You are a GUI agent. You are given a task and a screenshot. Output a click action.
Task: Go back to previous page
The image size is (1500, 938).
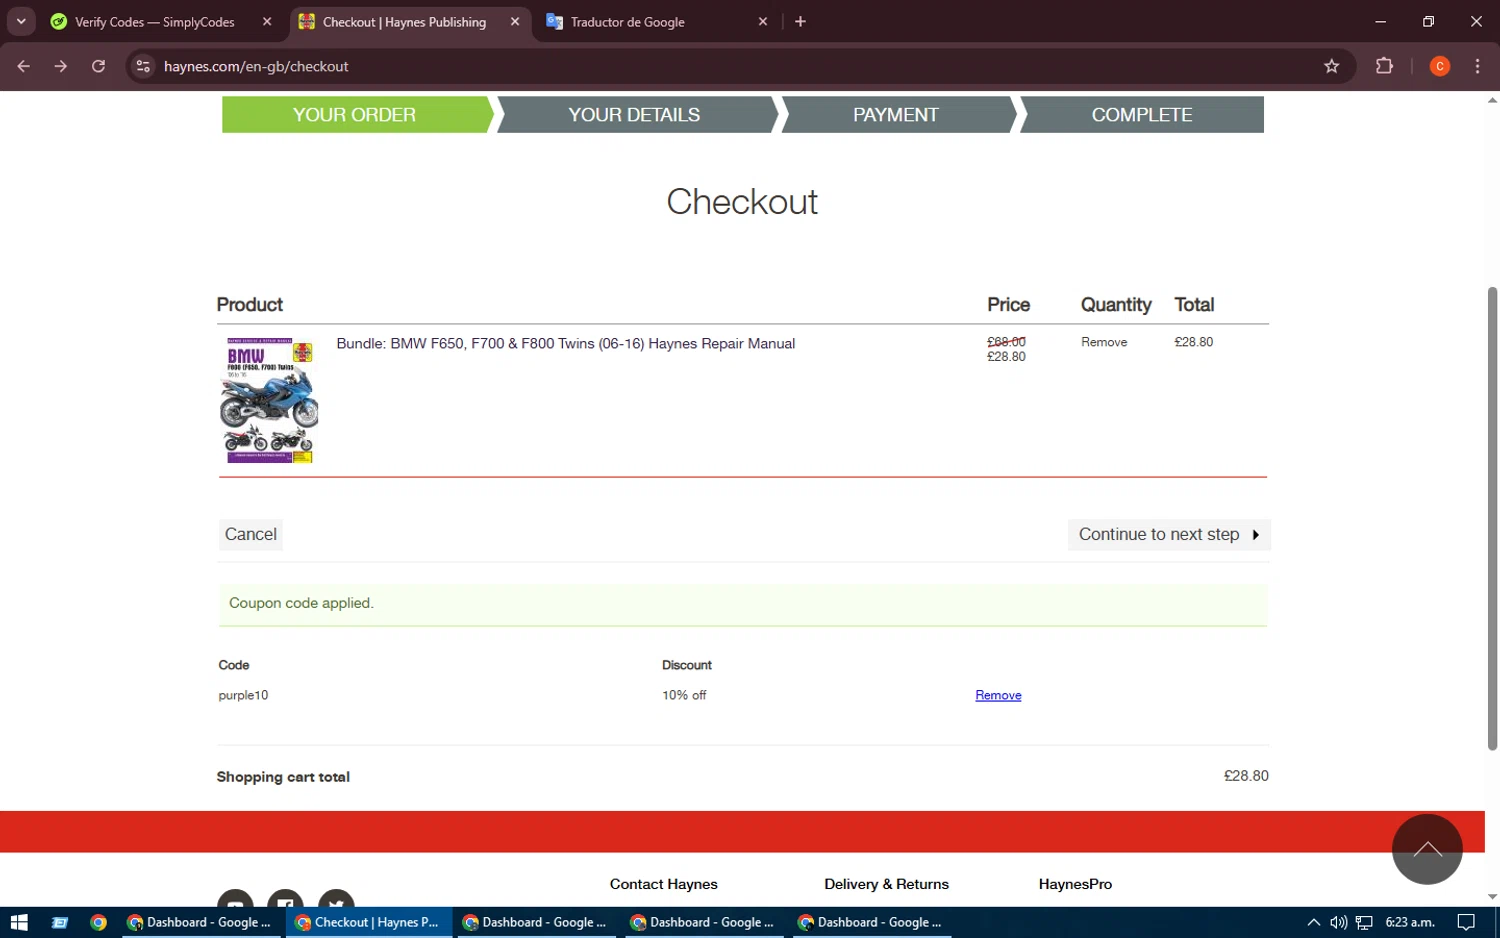tap(24, 66)
